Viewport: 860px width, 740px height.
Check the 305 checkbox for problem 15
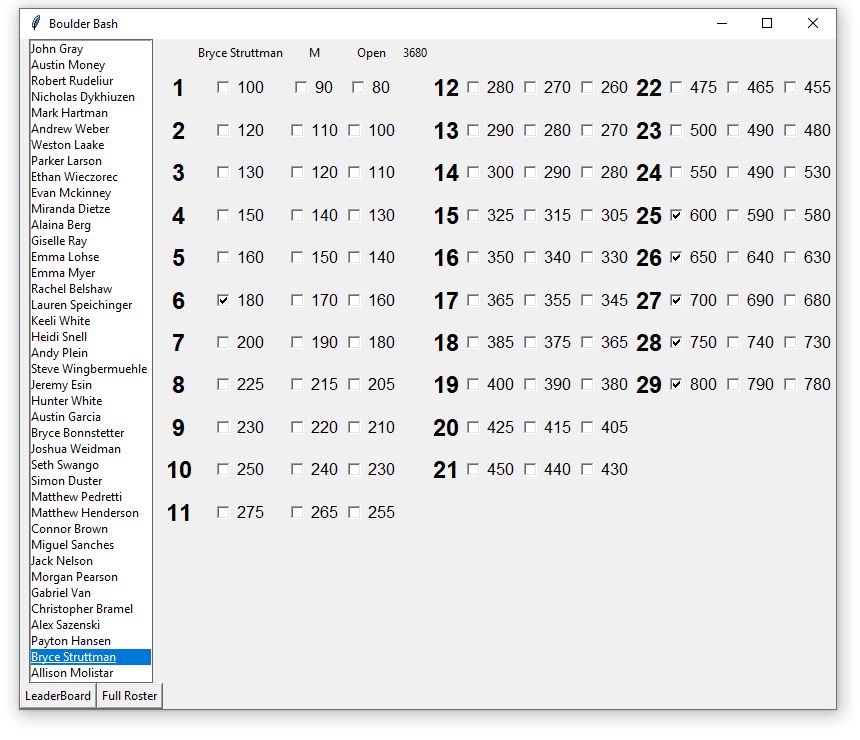[587, 215]
